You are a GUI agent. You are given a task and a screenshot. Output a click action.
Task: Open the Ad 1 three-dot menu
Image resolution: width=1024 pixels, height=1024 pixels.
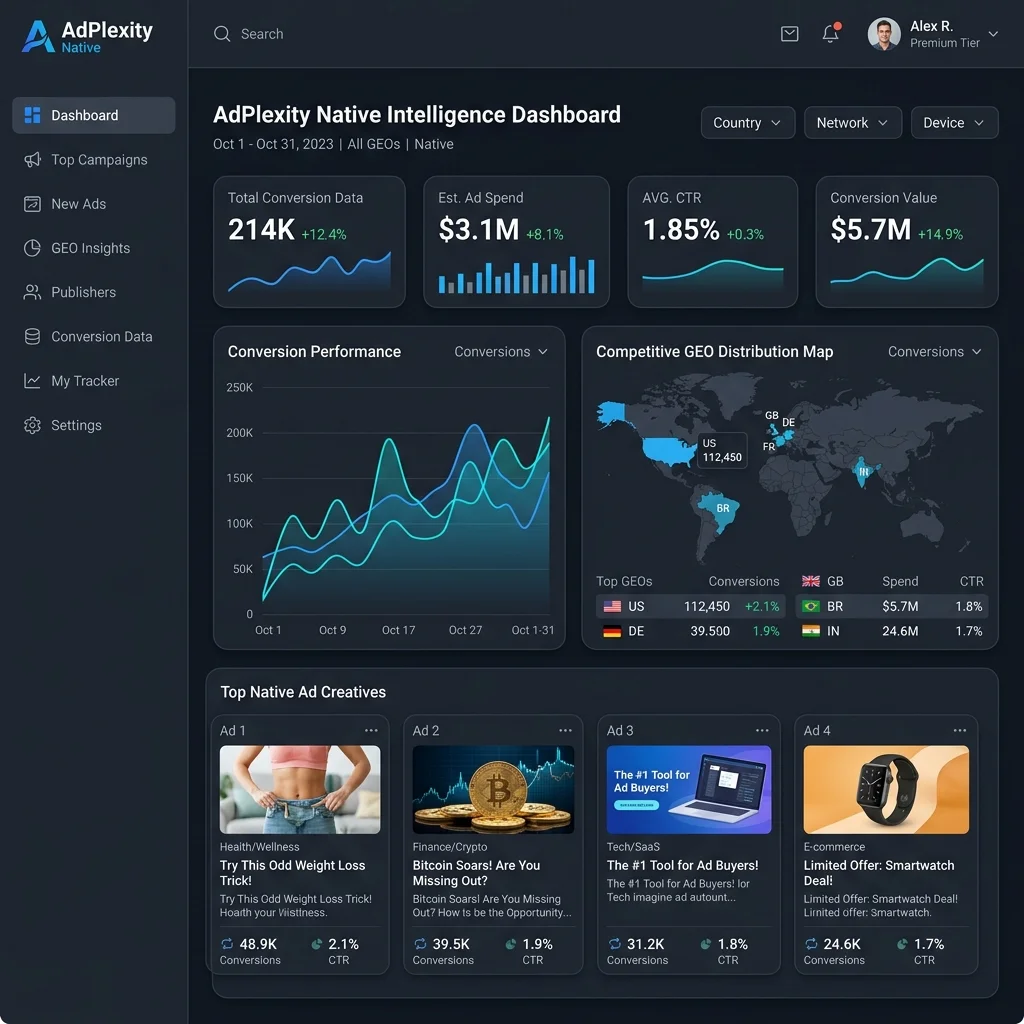371,730
